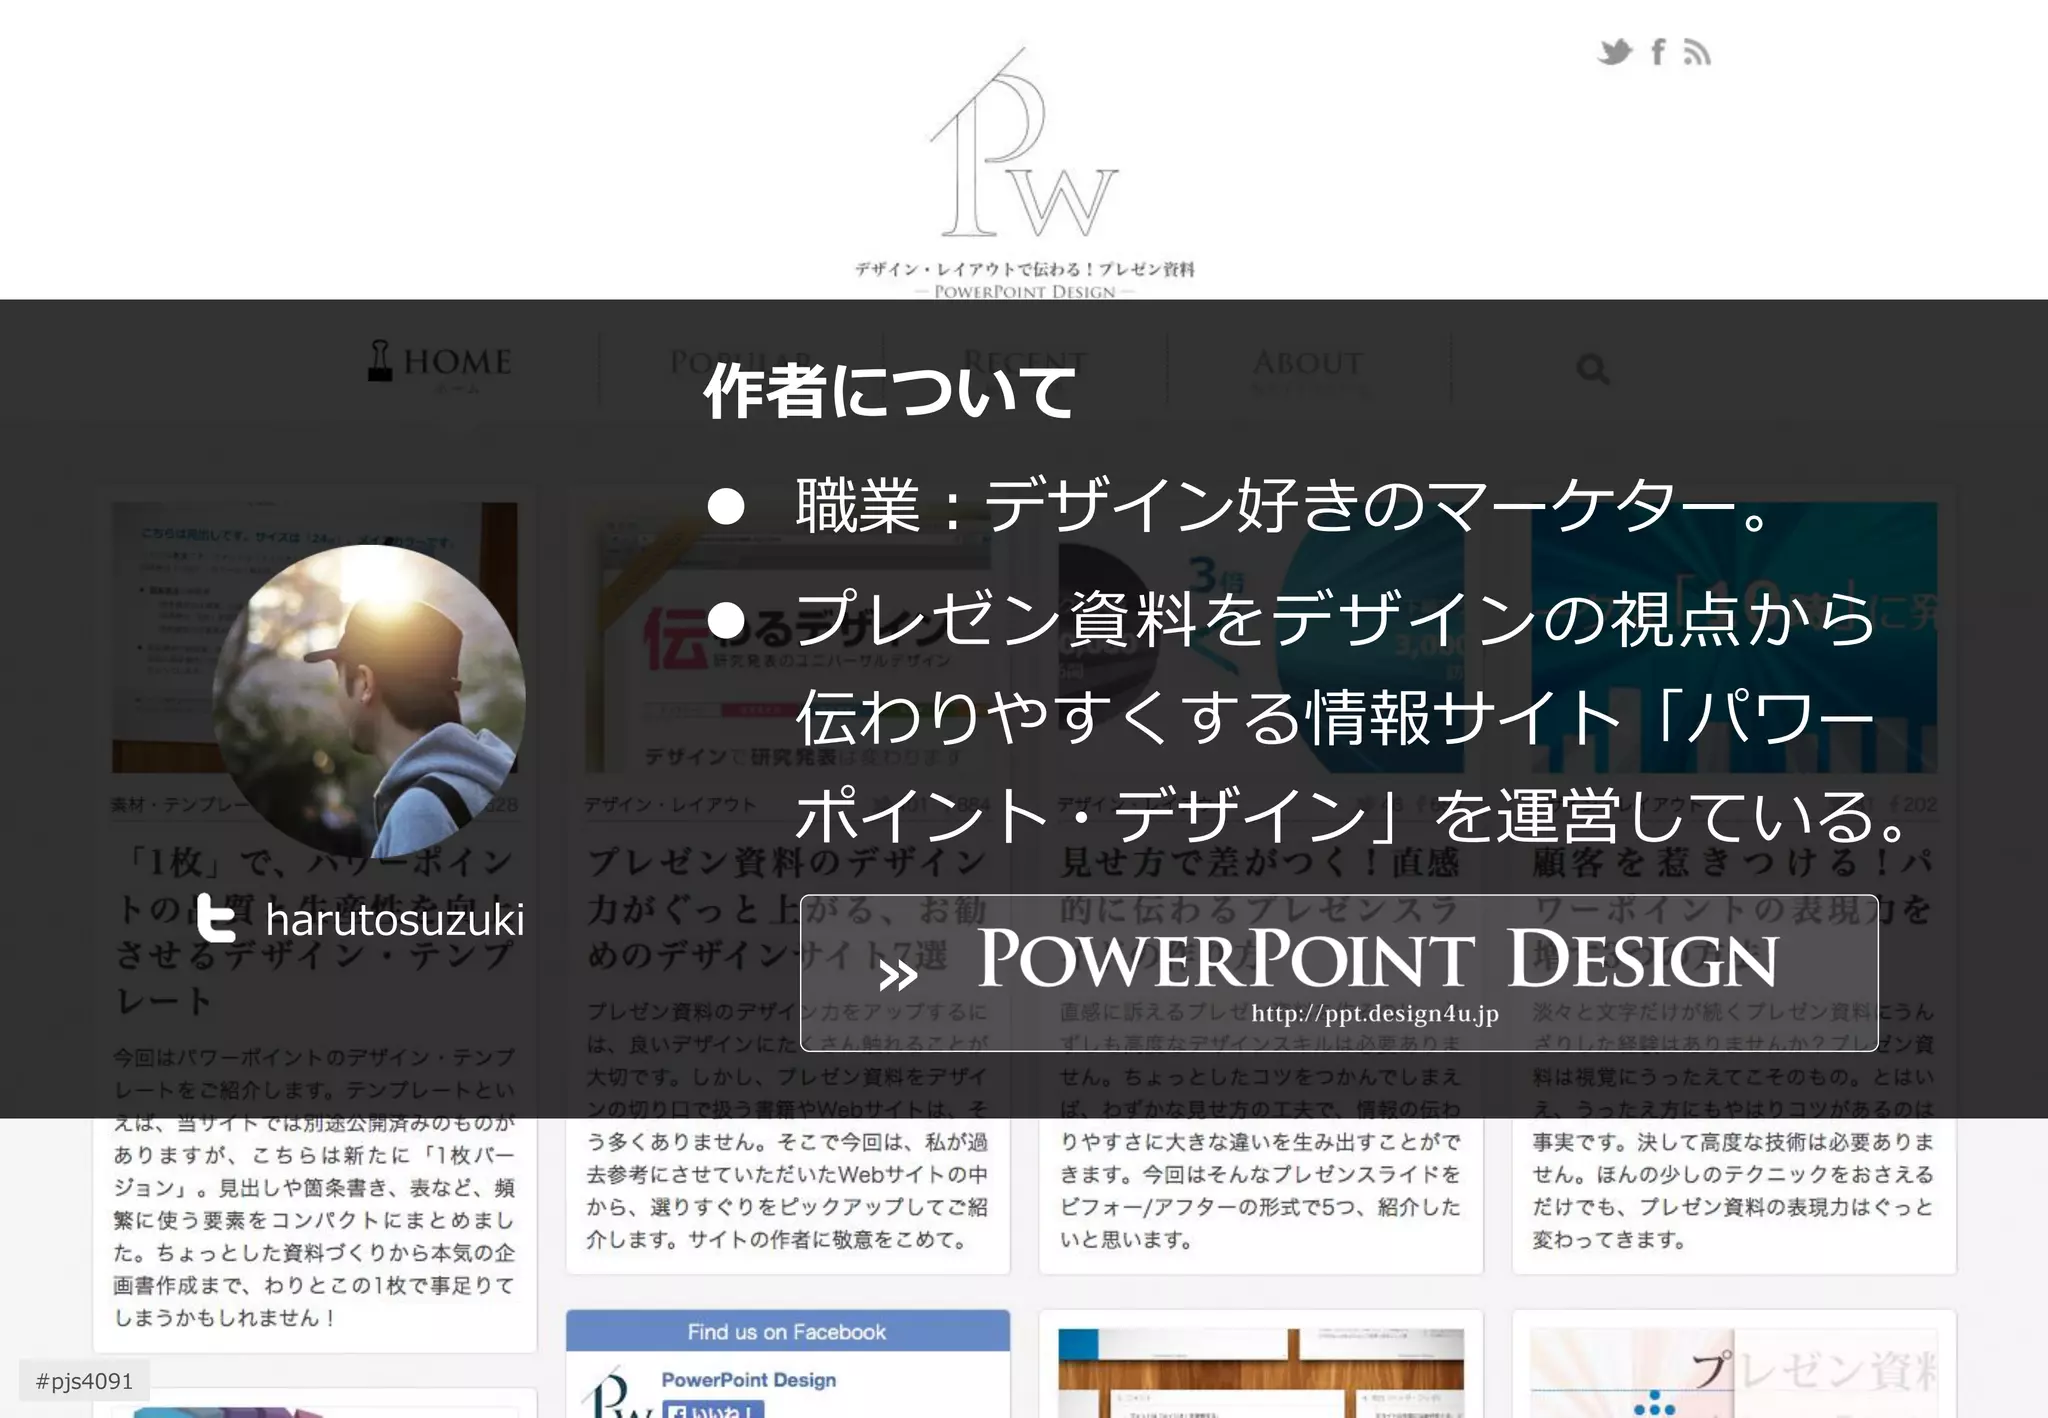Click the #pjs4091 hashtag label
This screenshot has width=2048, height=1418.
84,1381
